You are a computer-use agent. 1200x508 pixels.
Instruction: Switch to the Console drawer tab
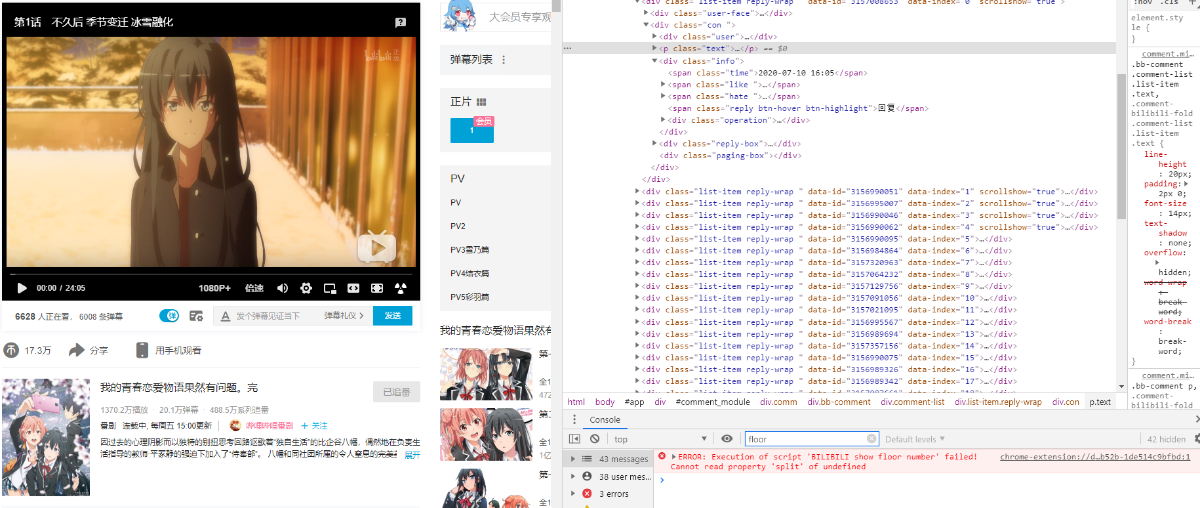[x=604, y=420]
